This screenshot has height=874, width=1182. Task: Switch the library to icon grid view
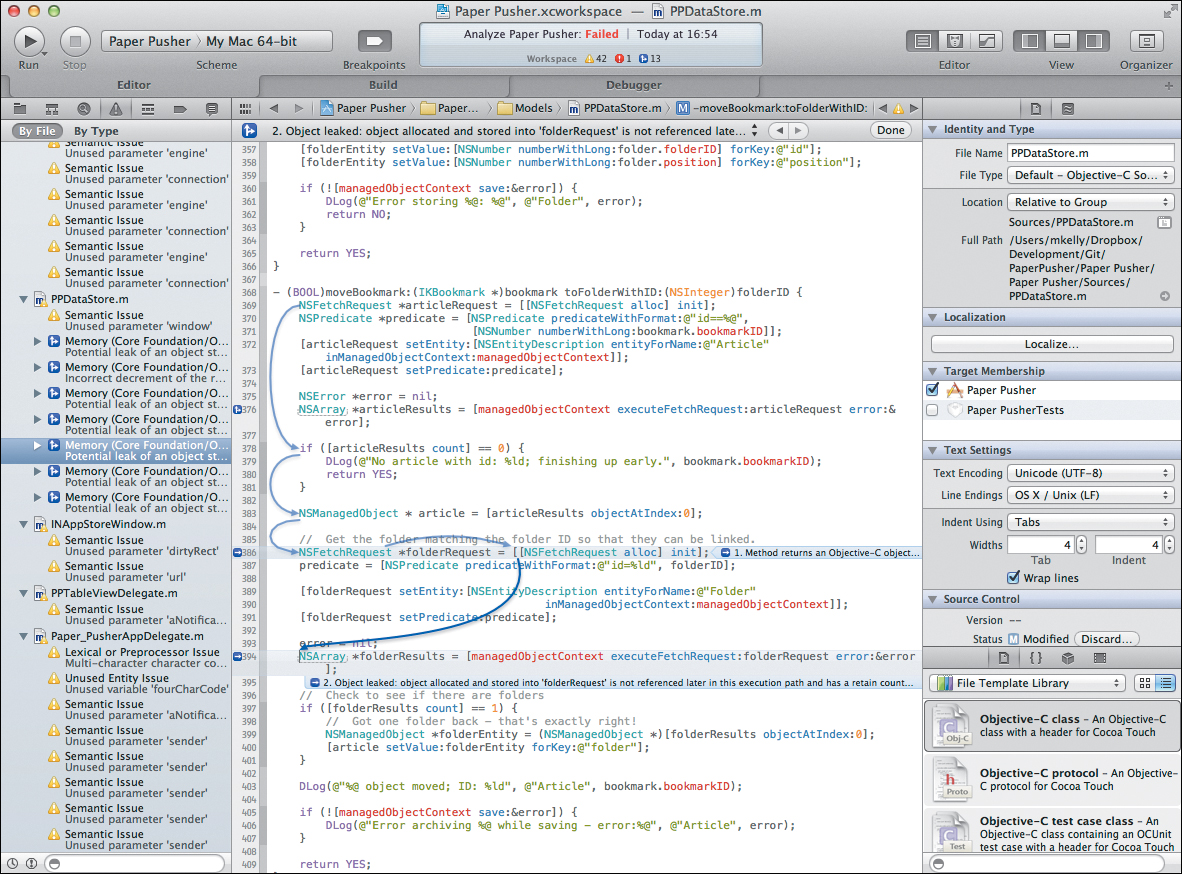click(1144, 683)
